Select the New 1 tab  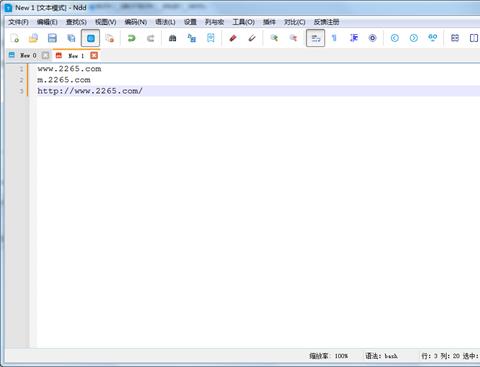pyautogui.click(x=76, y=56)
